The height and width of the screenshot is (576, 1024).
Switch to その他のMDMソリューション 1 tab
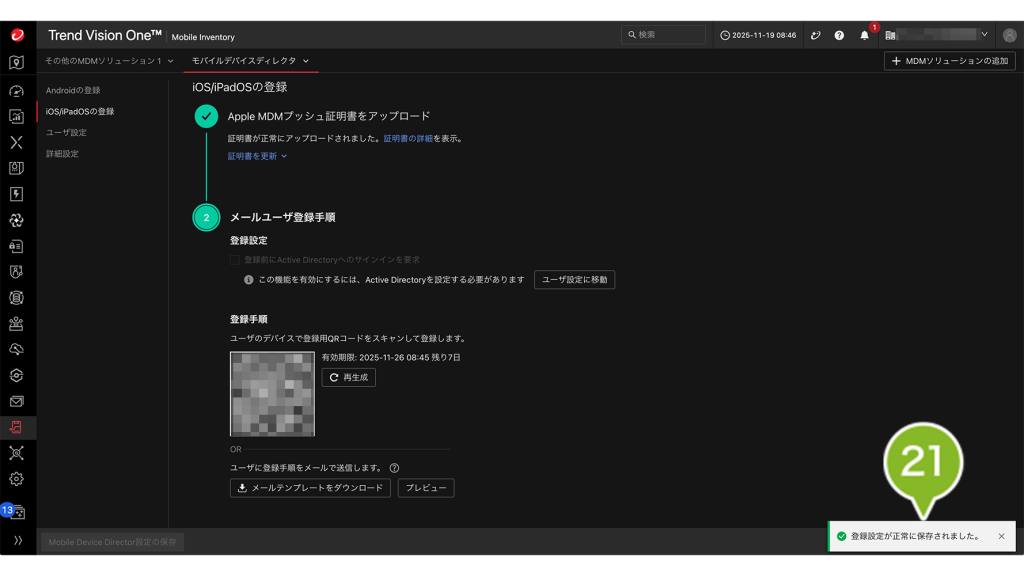[x=109, y=61]
